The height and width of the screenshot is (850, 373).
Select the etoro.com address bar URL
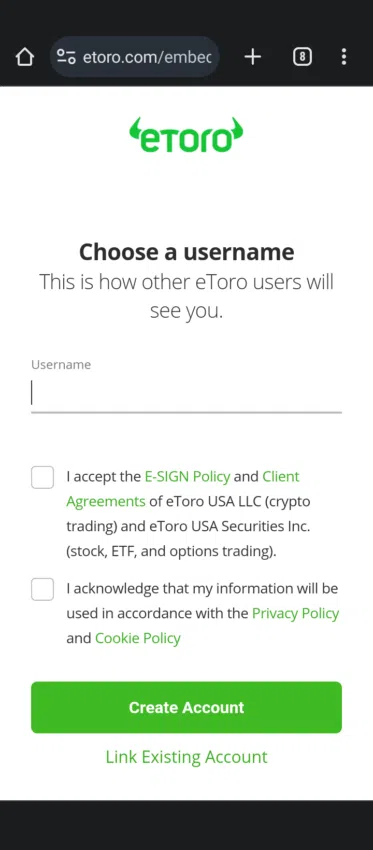[147, 56]
